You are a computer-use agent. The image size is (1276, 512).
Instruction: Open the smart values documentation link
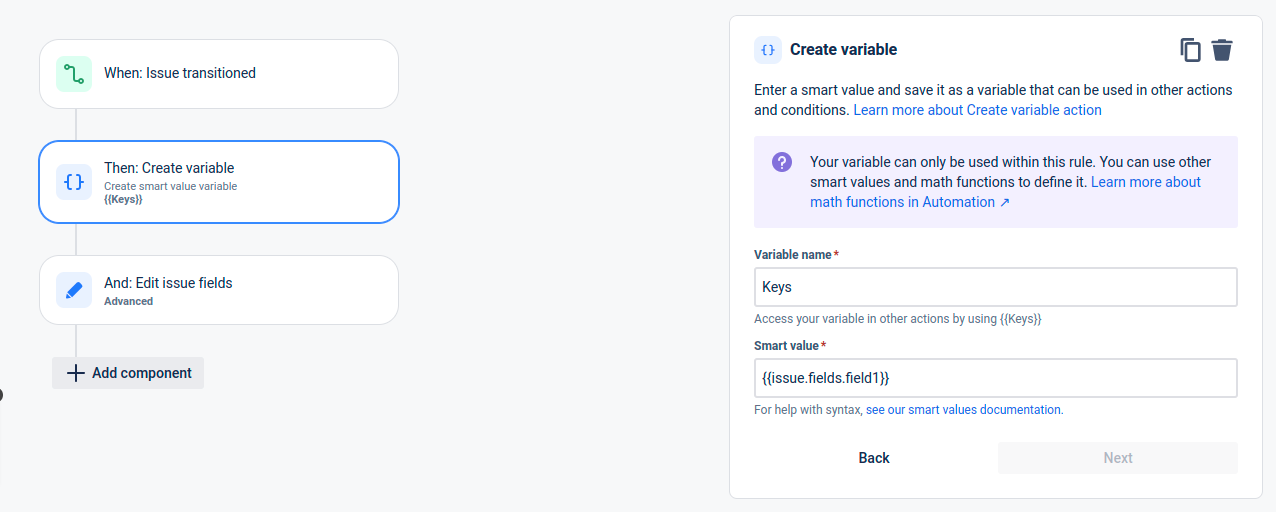pos(963,409)
